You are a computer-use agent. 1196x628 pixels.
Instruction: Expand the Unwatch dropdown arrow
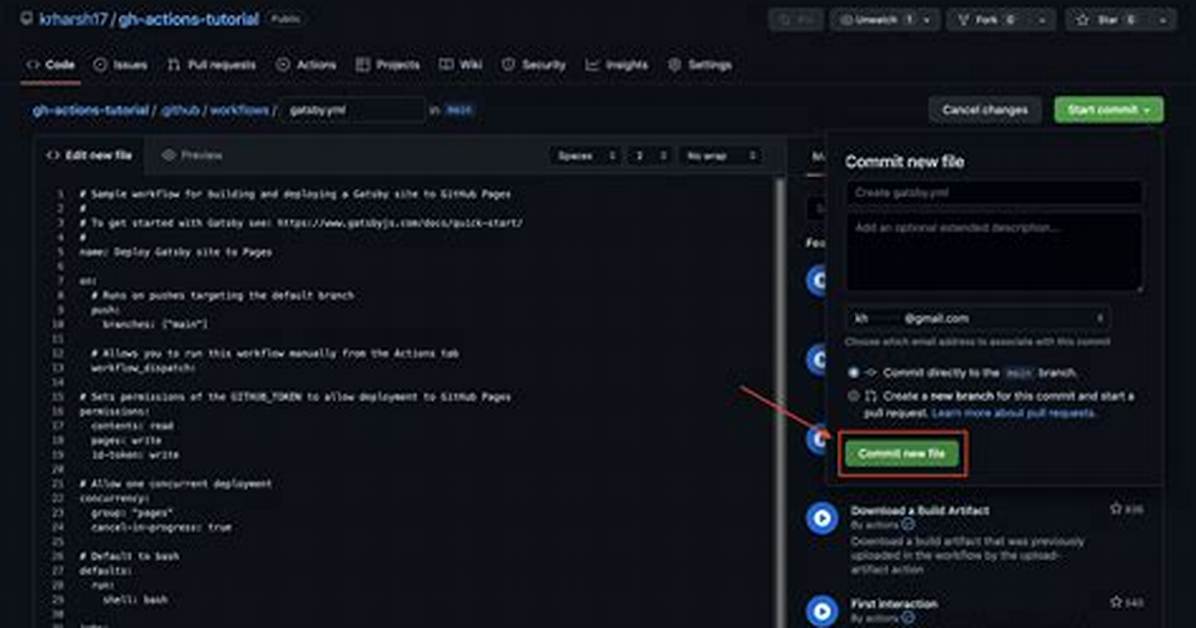point(928,20)
